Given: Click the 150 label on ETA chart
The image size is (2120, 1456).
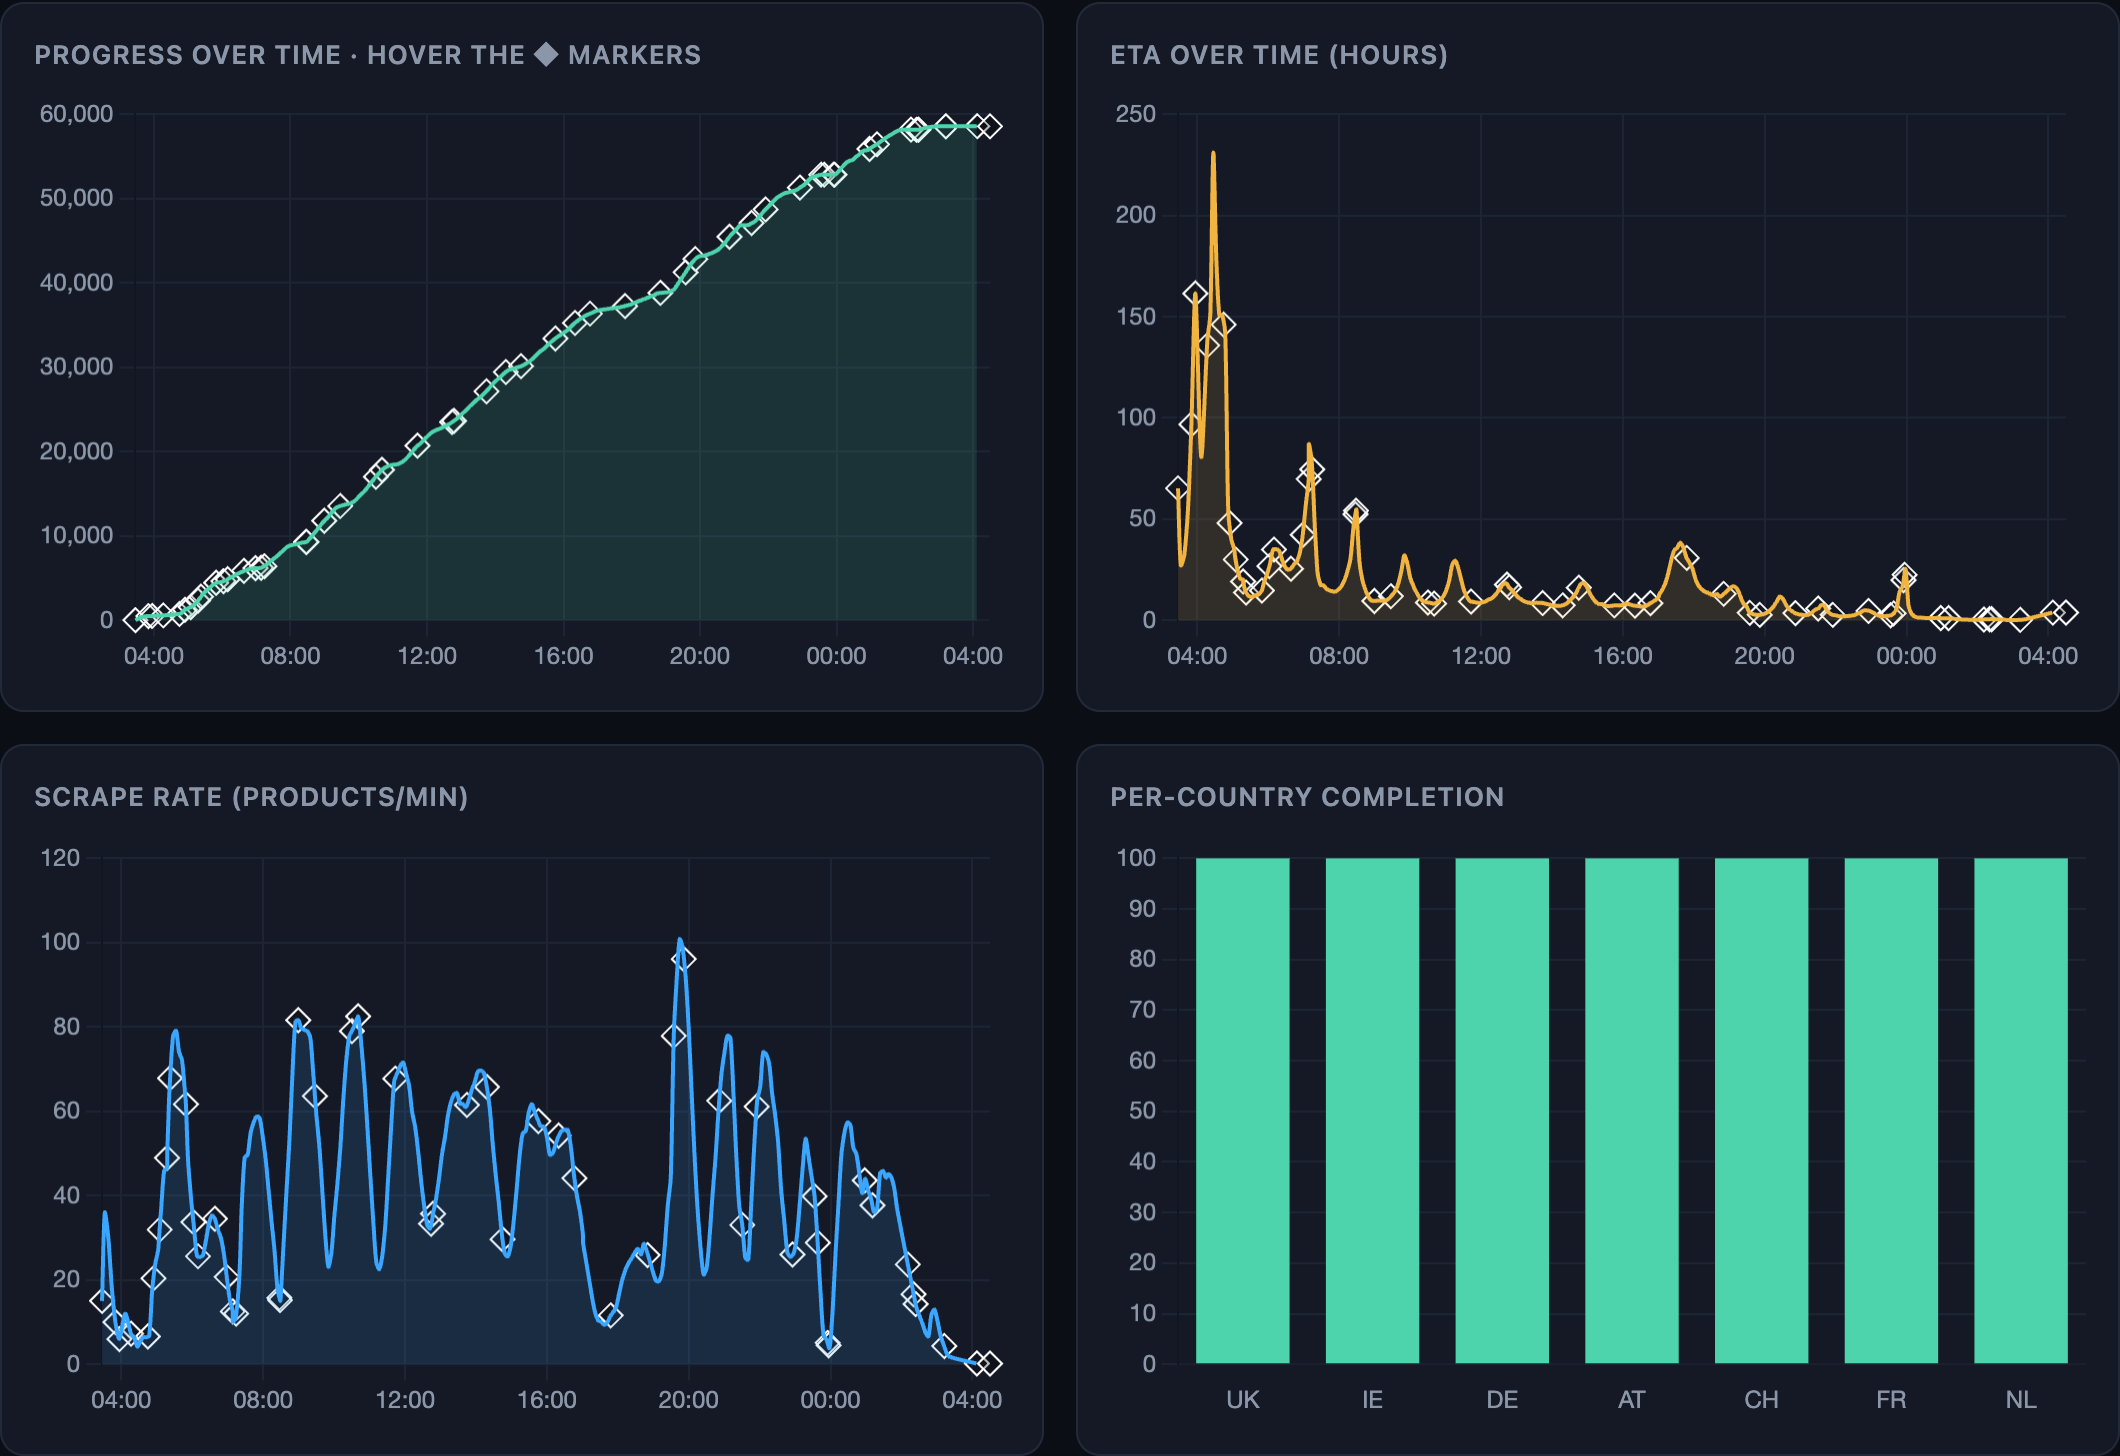Looking at the screenshot, I should [1136, 317].
